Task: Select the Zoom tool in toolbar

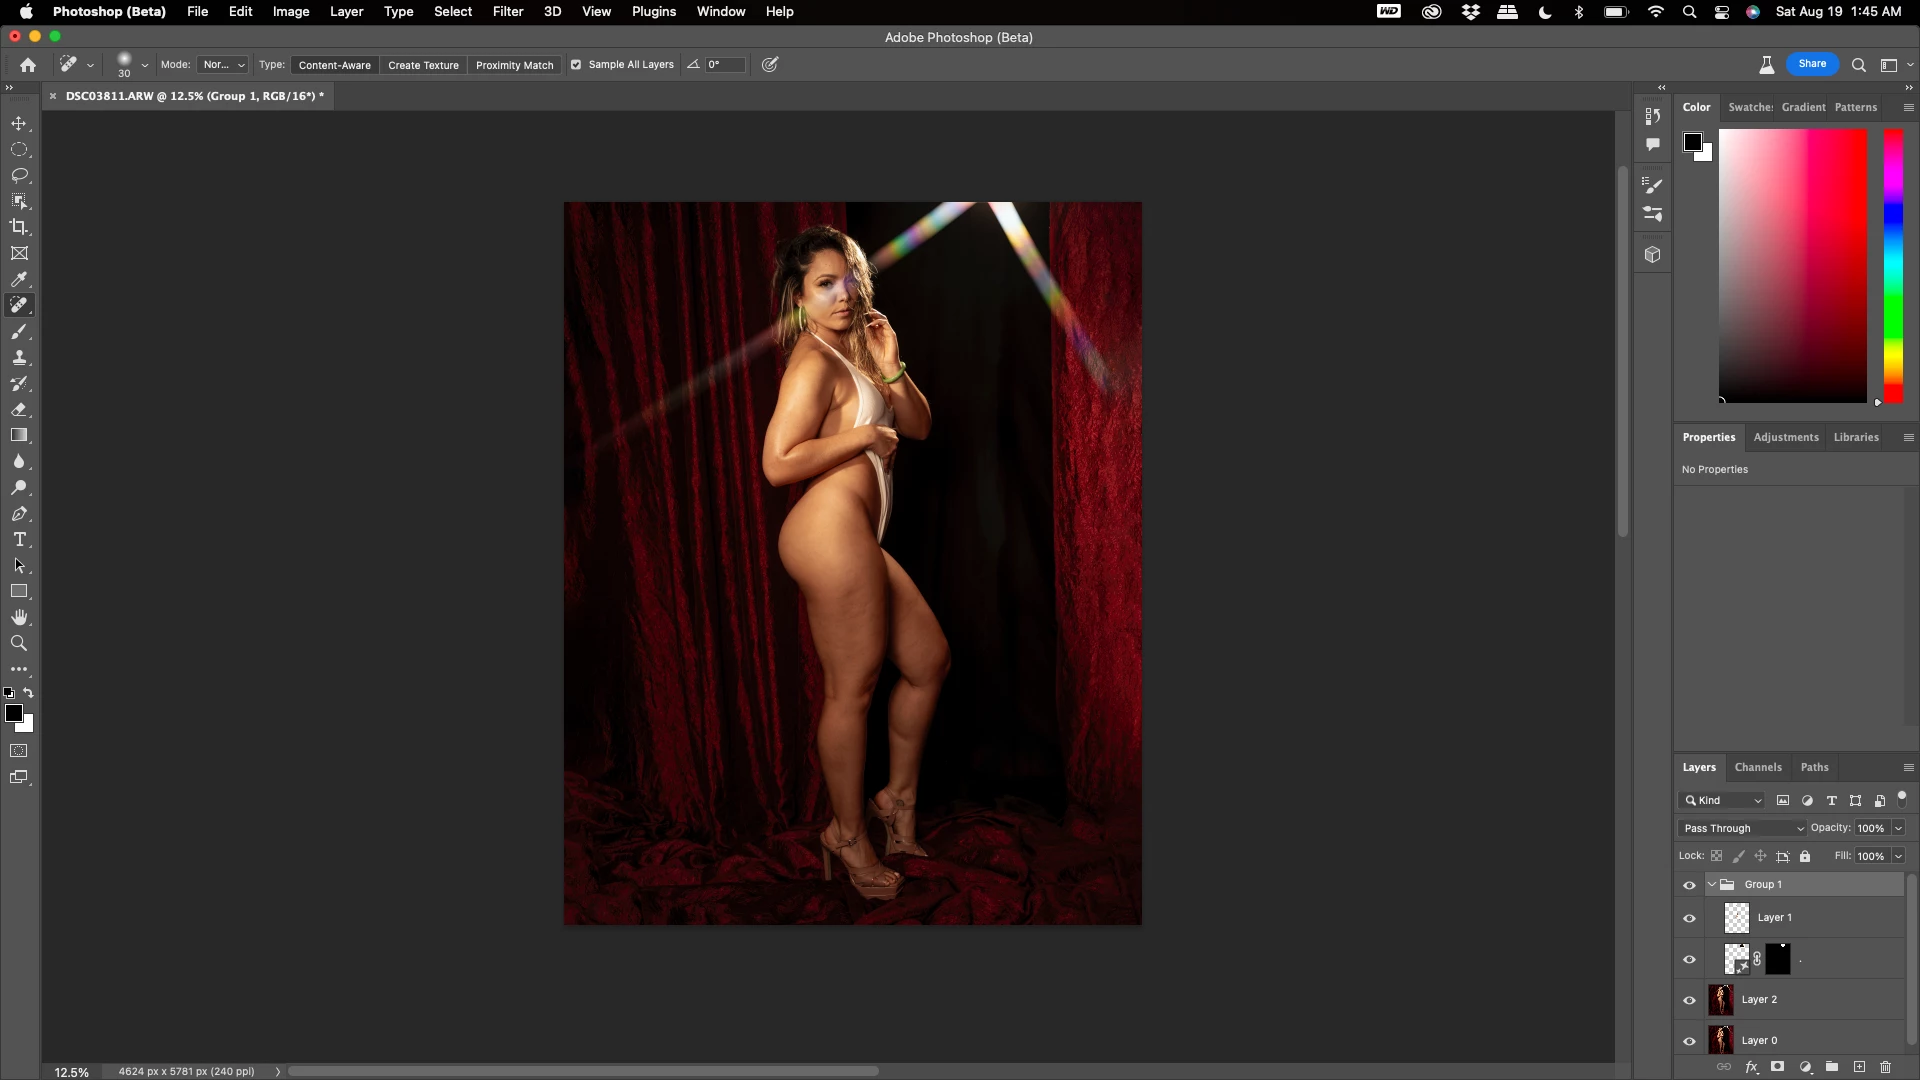Action: 19,643
